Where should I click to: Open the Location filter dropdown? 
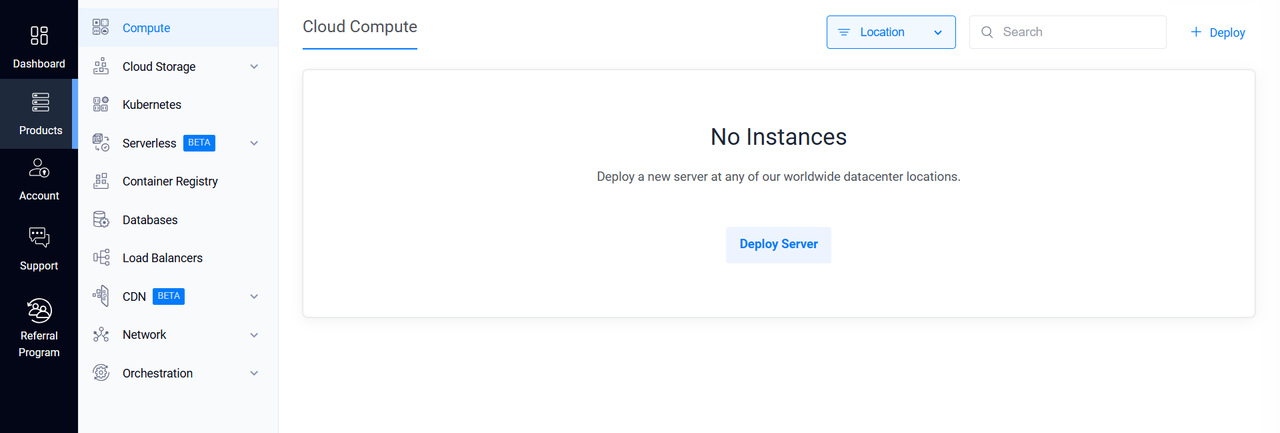coord(891,32)
